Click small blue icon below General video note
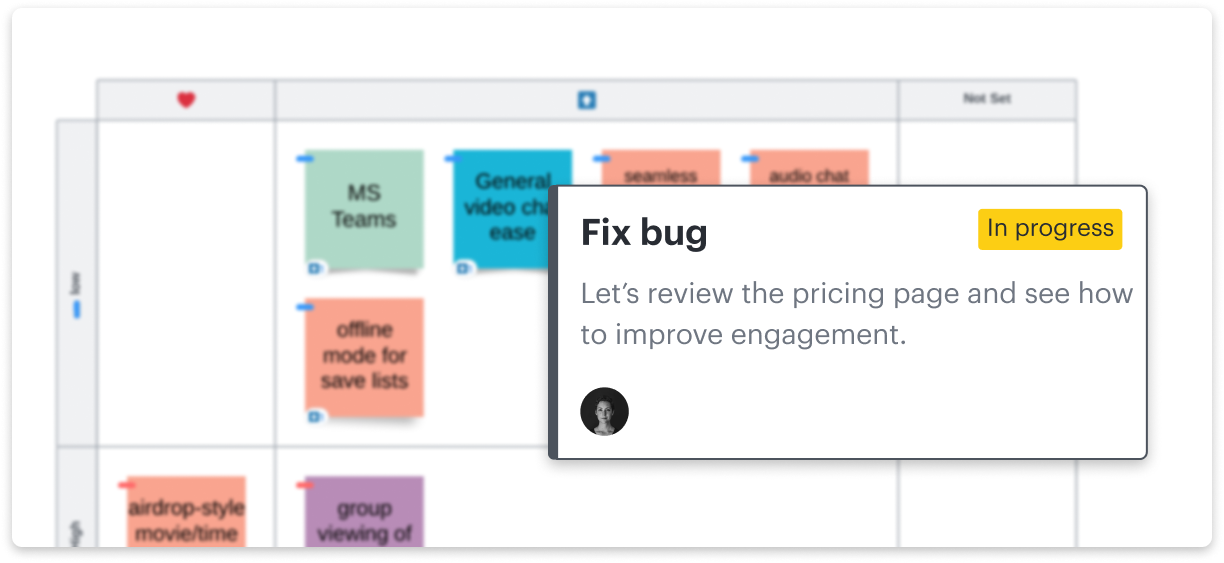1224x563 pixels. coord(464,268)
